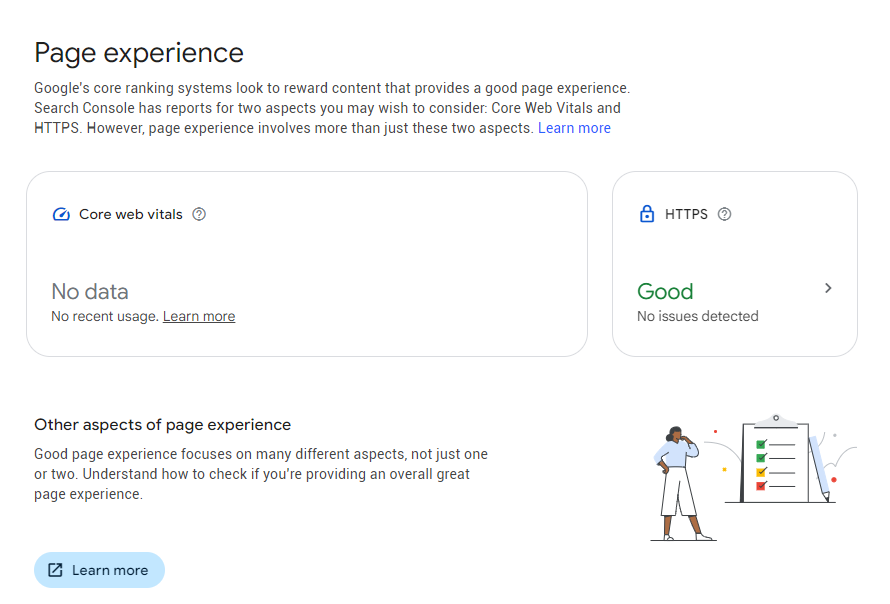Open help tooltip beside Core web vitals

pos(199,214)
